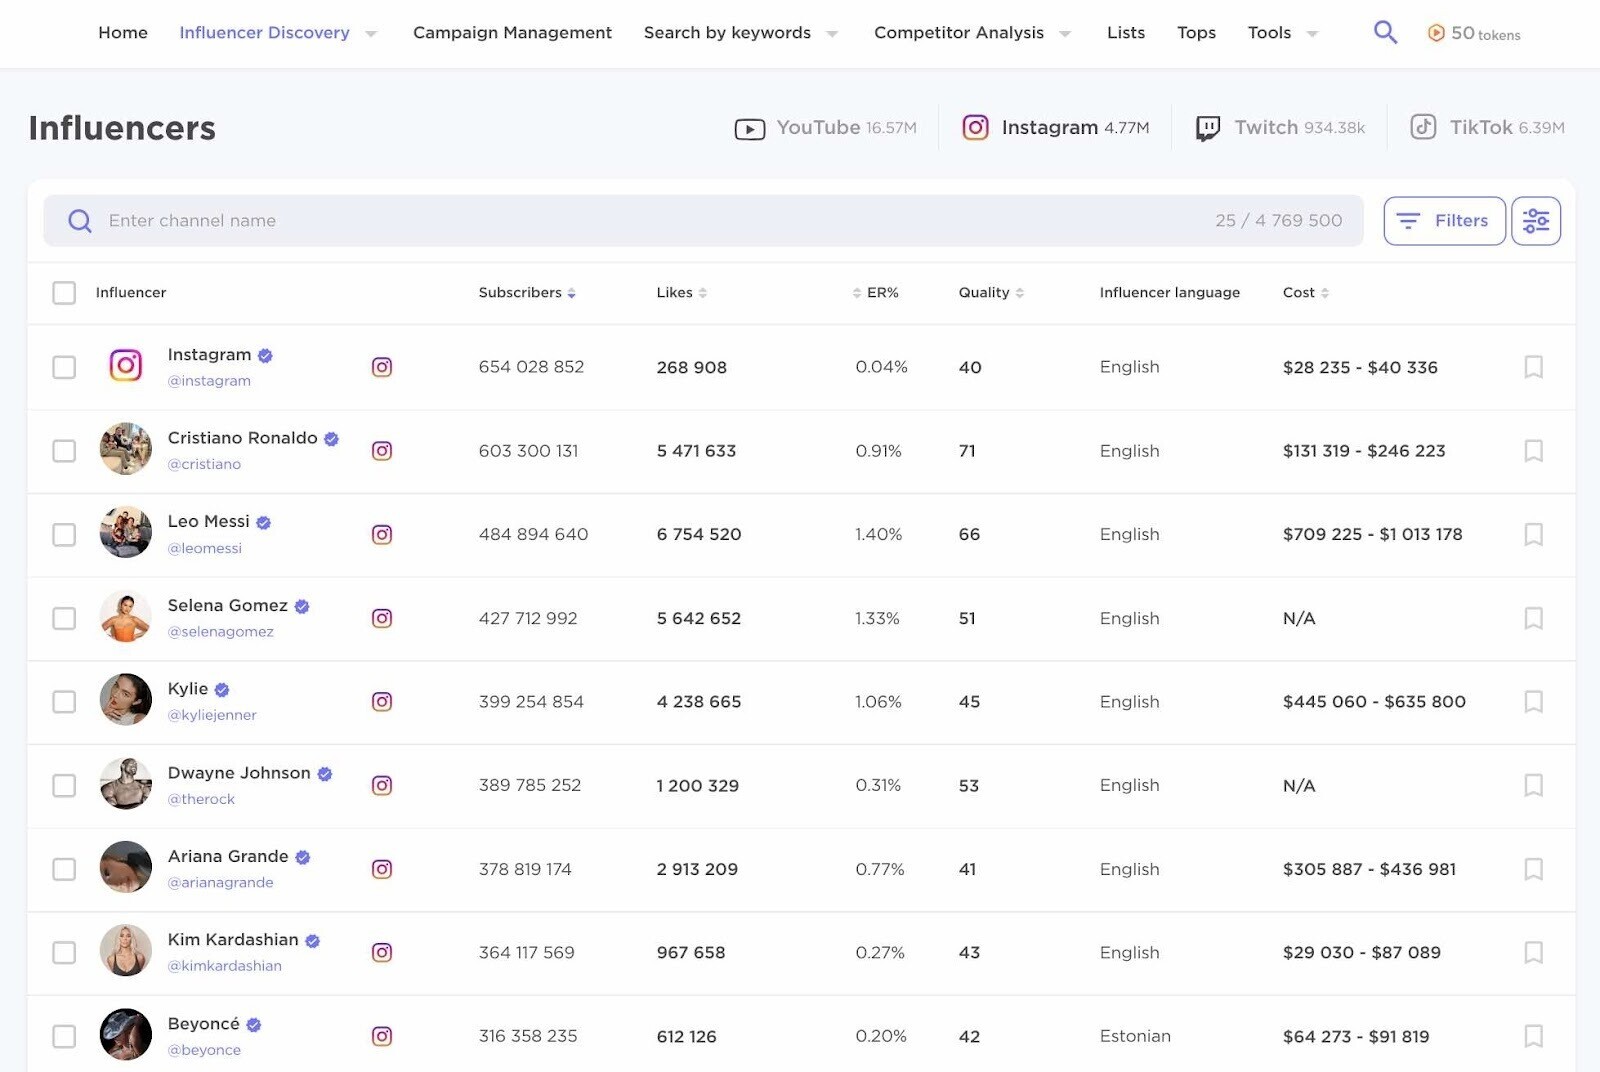Click Instagram platform icon in Selena Gomez row
This screenshot has width=1600, height=1072.
tap(382, 618)
